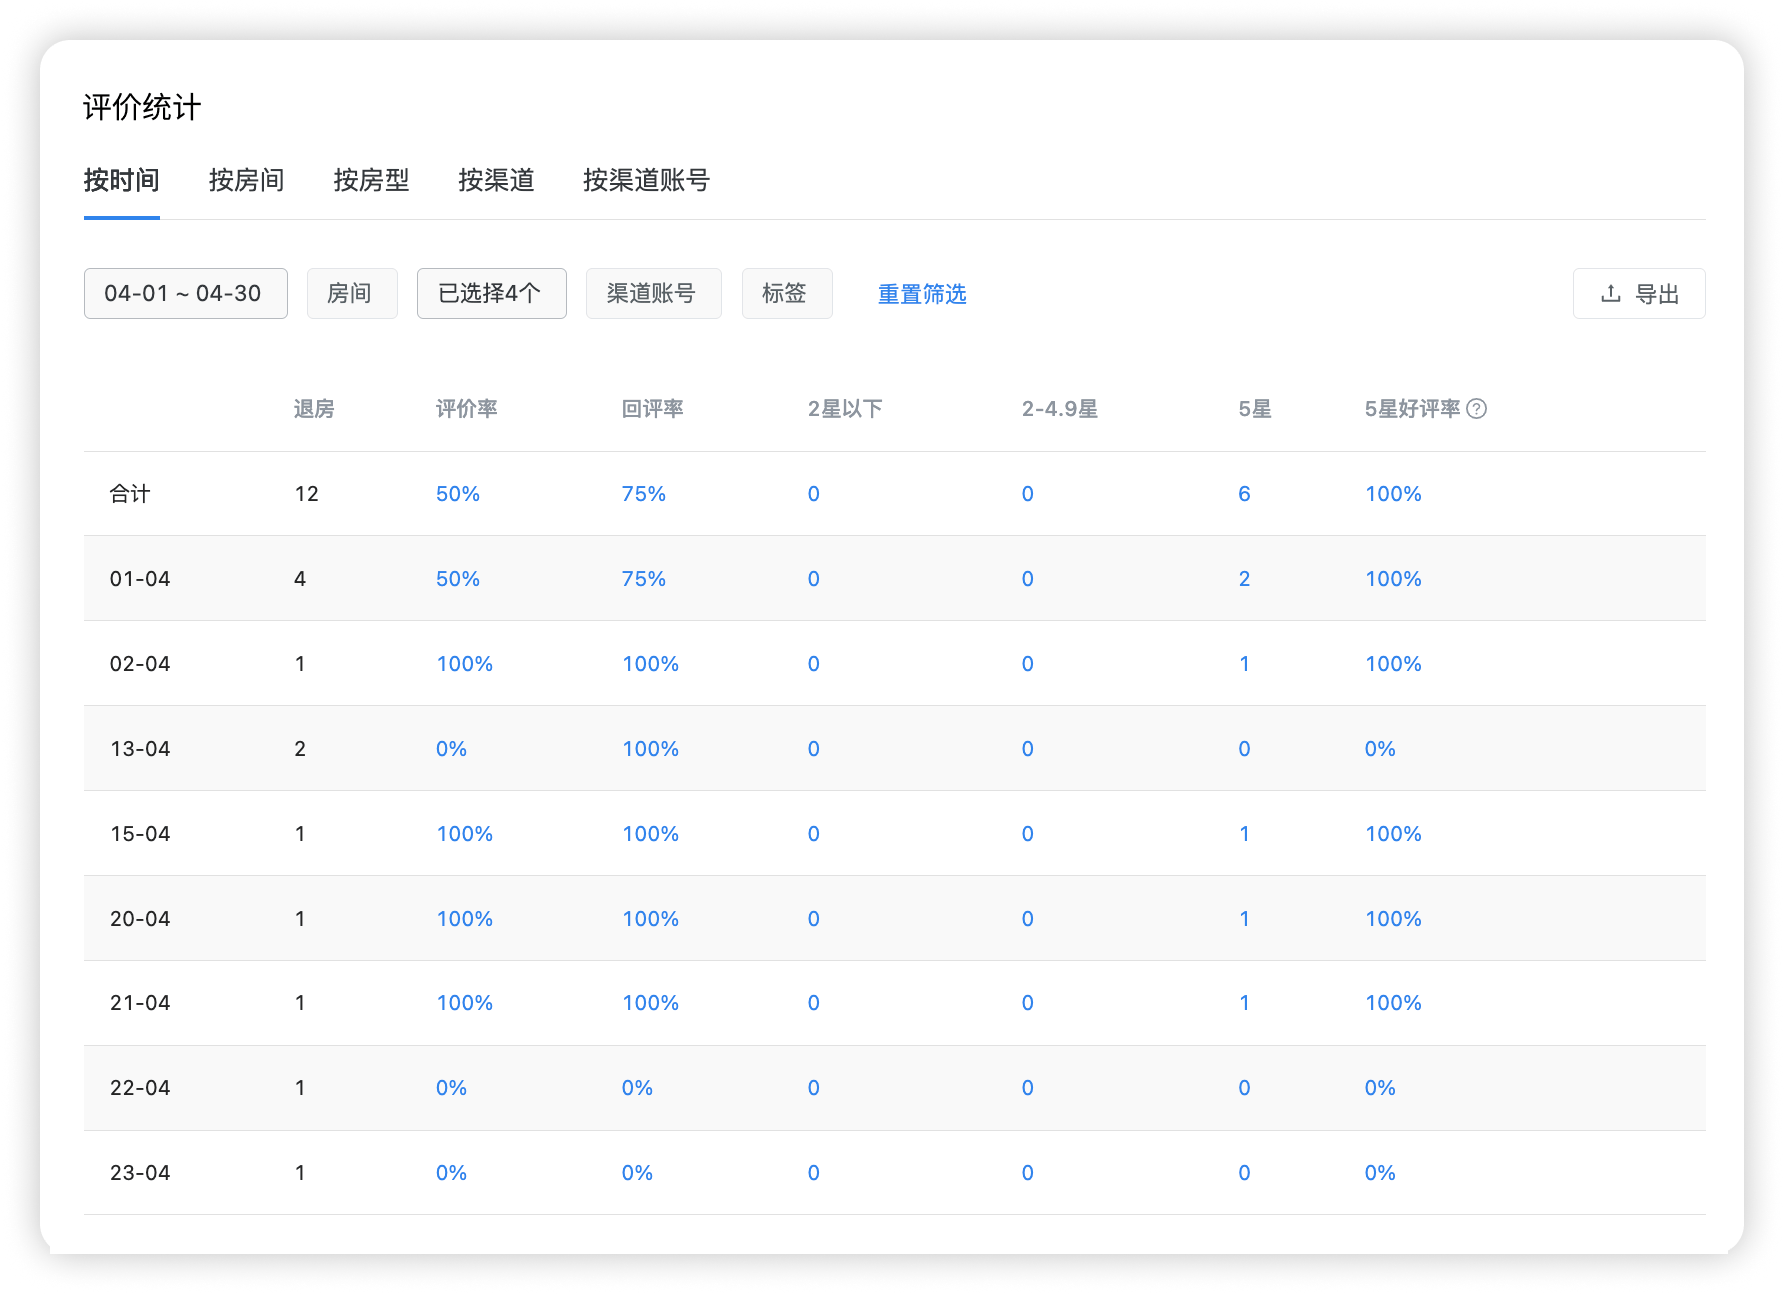Switch to the 按房型 tab

tap(371, 181)
